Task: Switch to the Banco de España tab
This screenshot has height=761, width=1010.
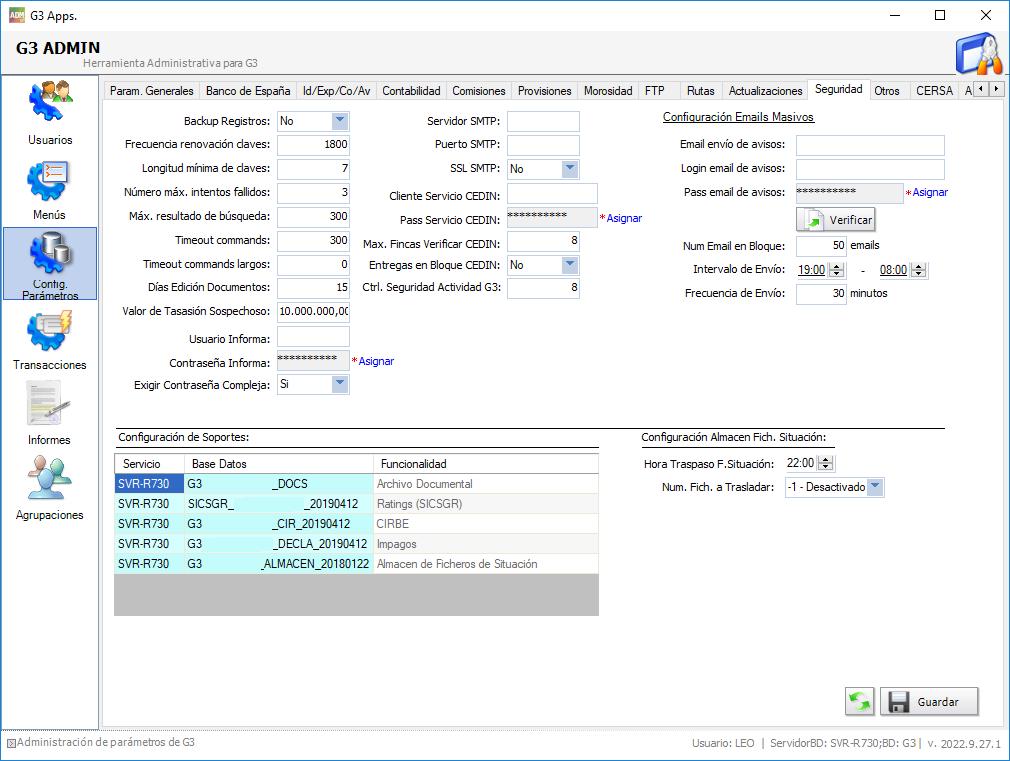Action: [248, 91]
